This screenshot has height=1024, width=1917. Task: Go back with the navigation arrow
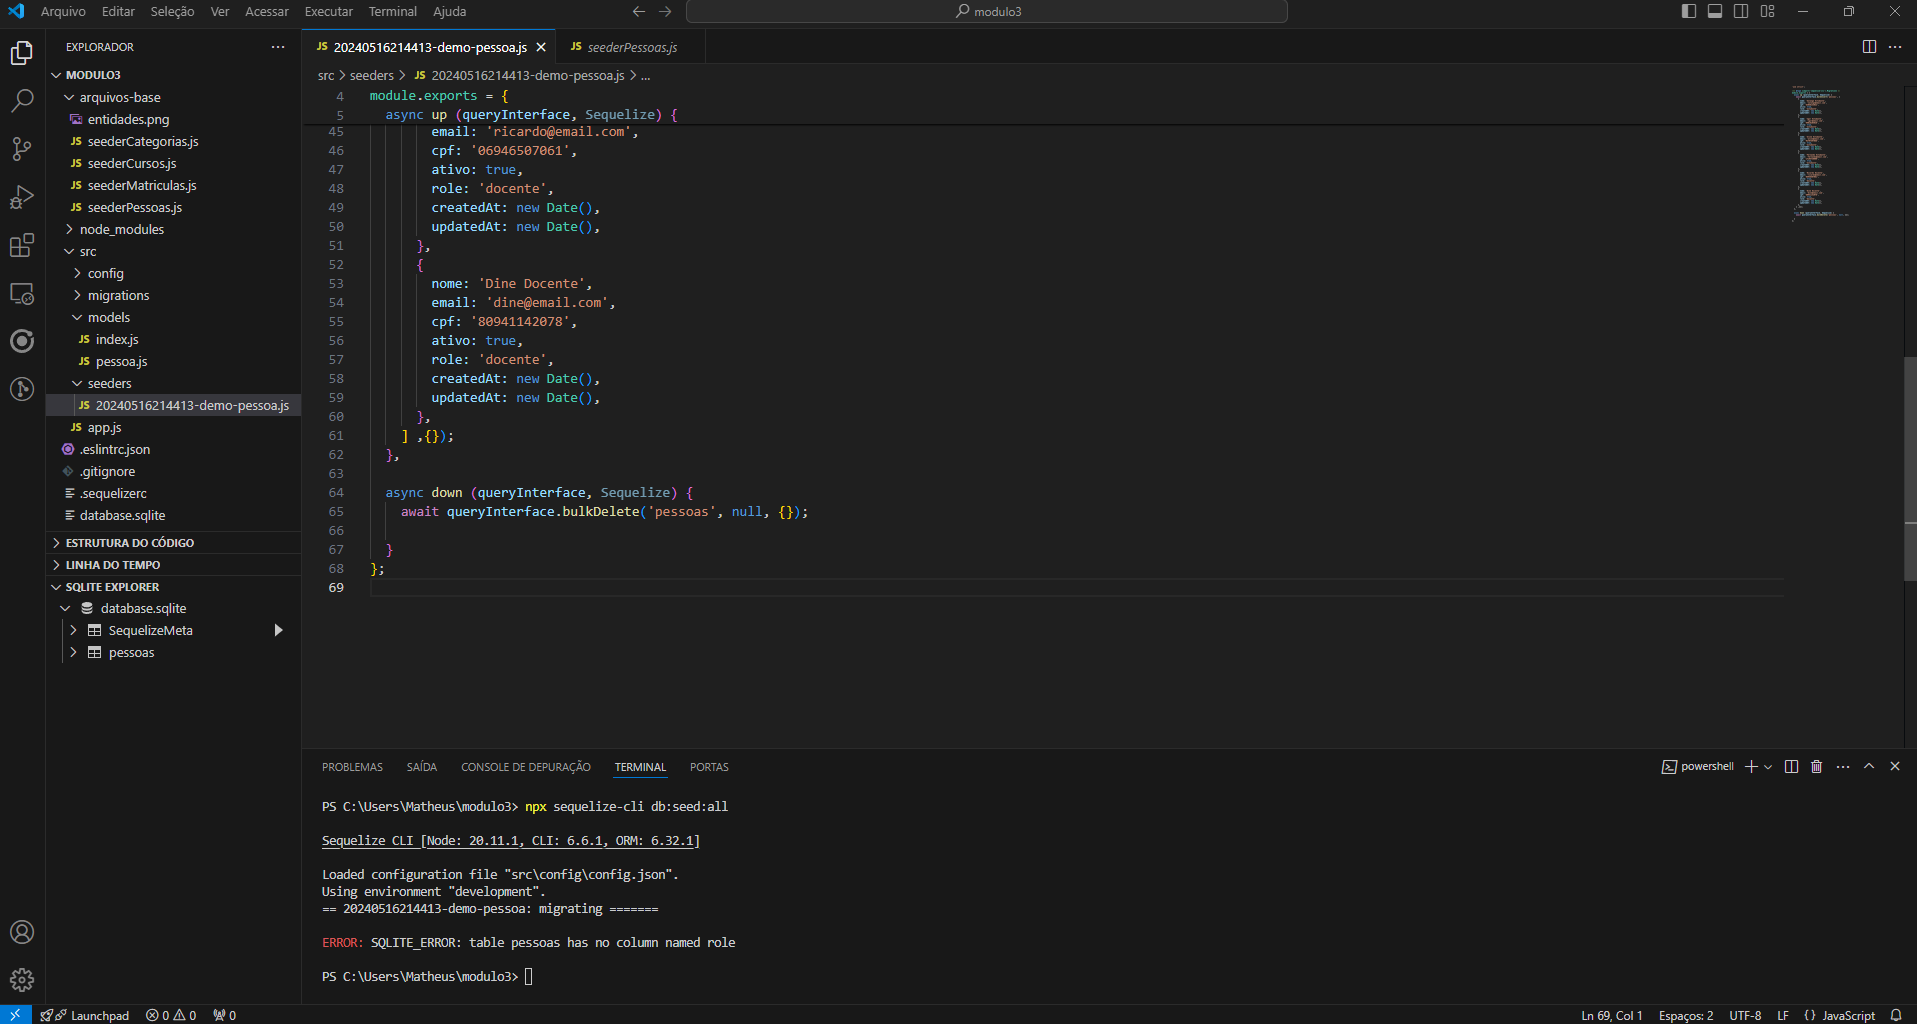click(x=639, y=11)
